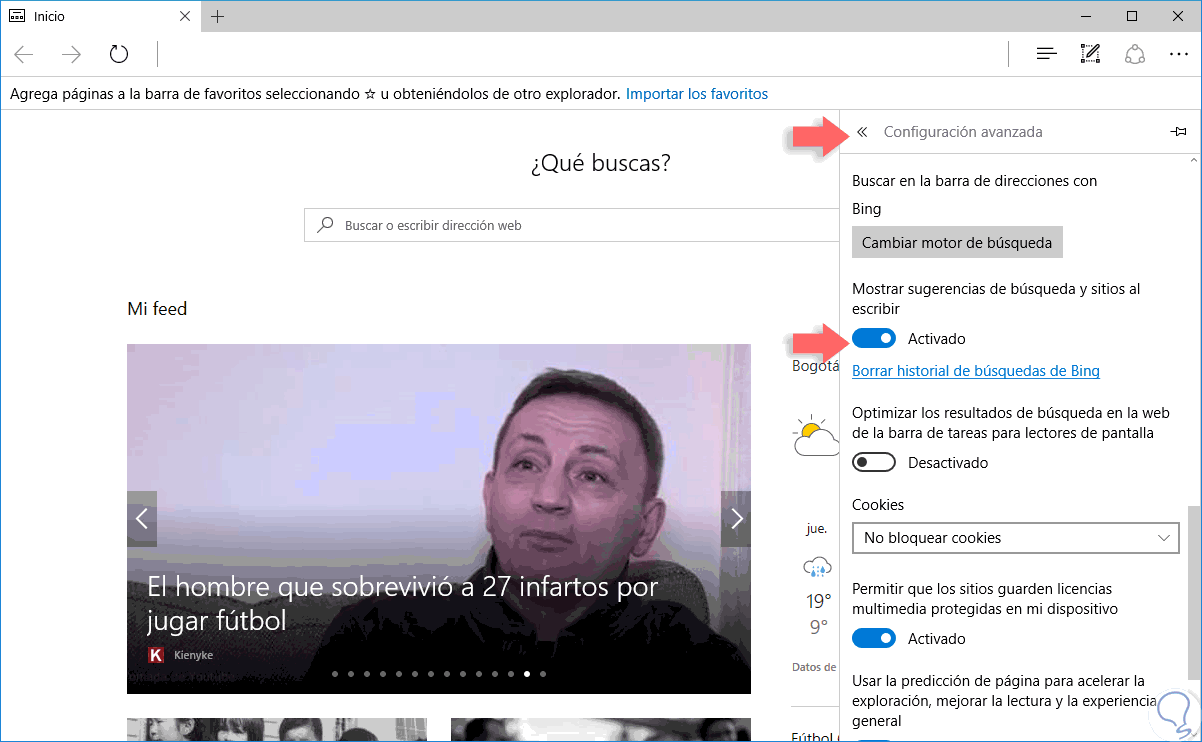Maximize the Edge window
Viewport: 1202px width, 742px height.
pos(1132,16)
